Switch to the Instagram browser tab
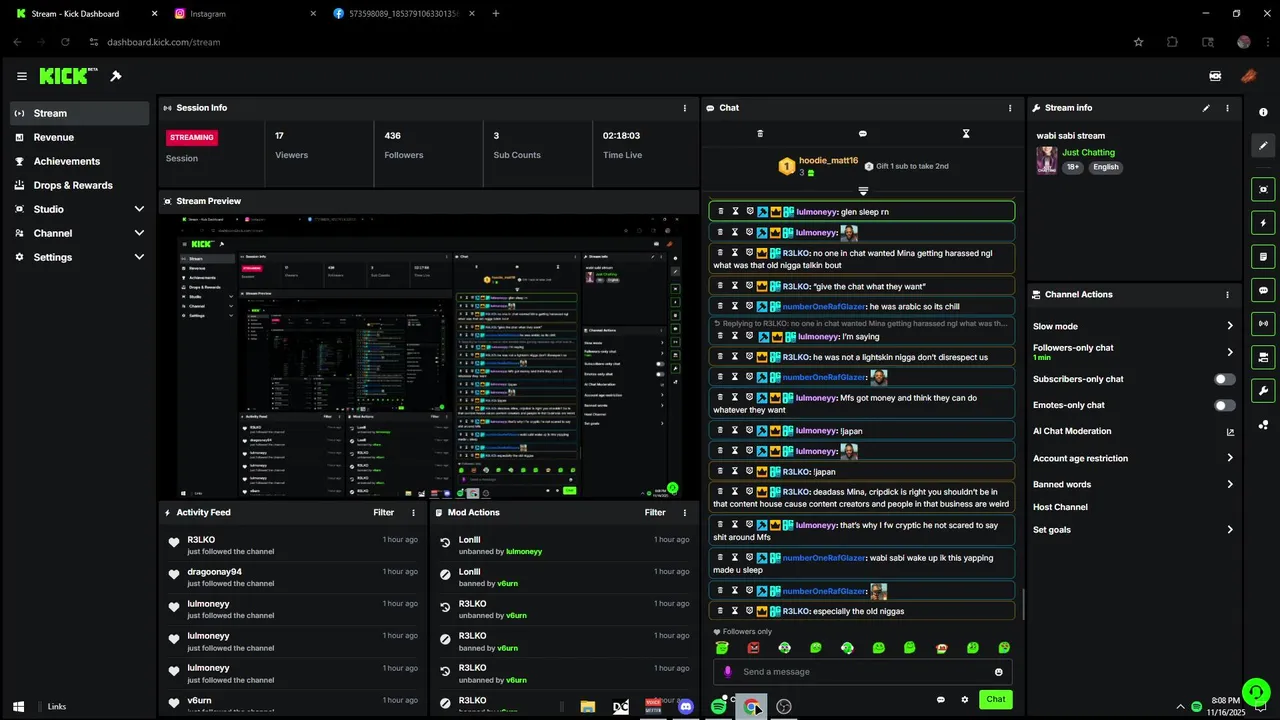Screen dimensions: 1280x720 pos(244,14)
